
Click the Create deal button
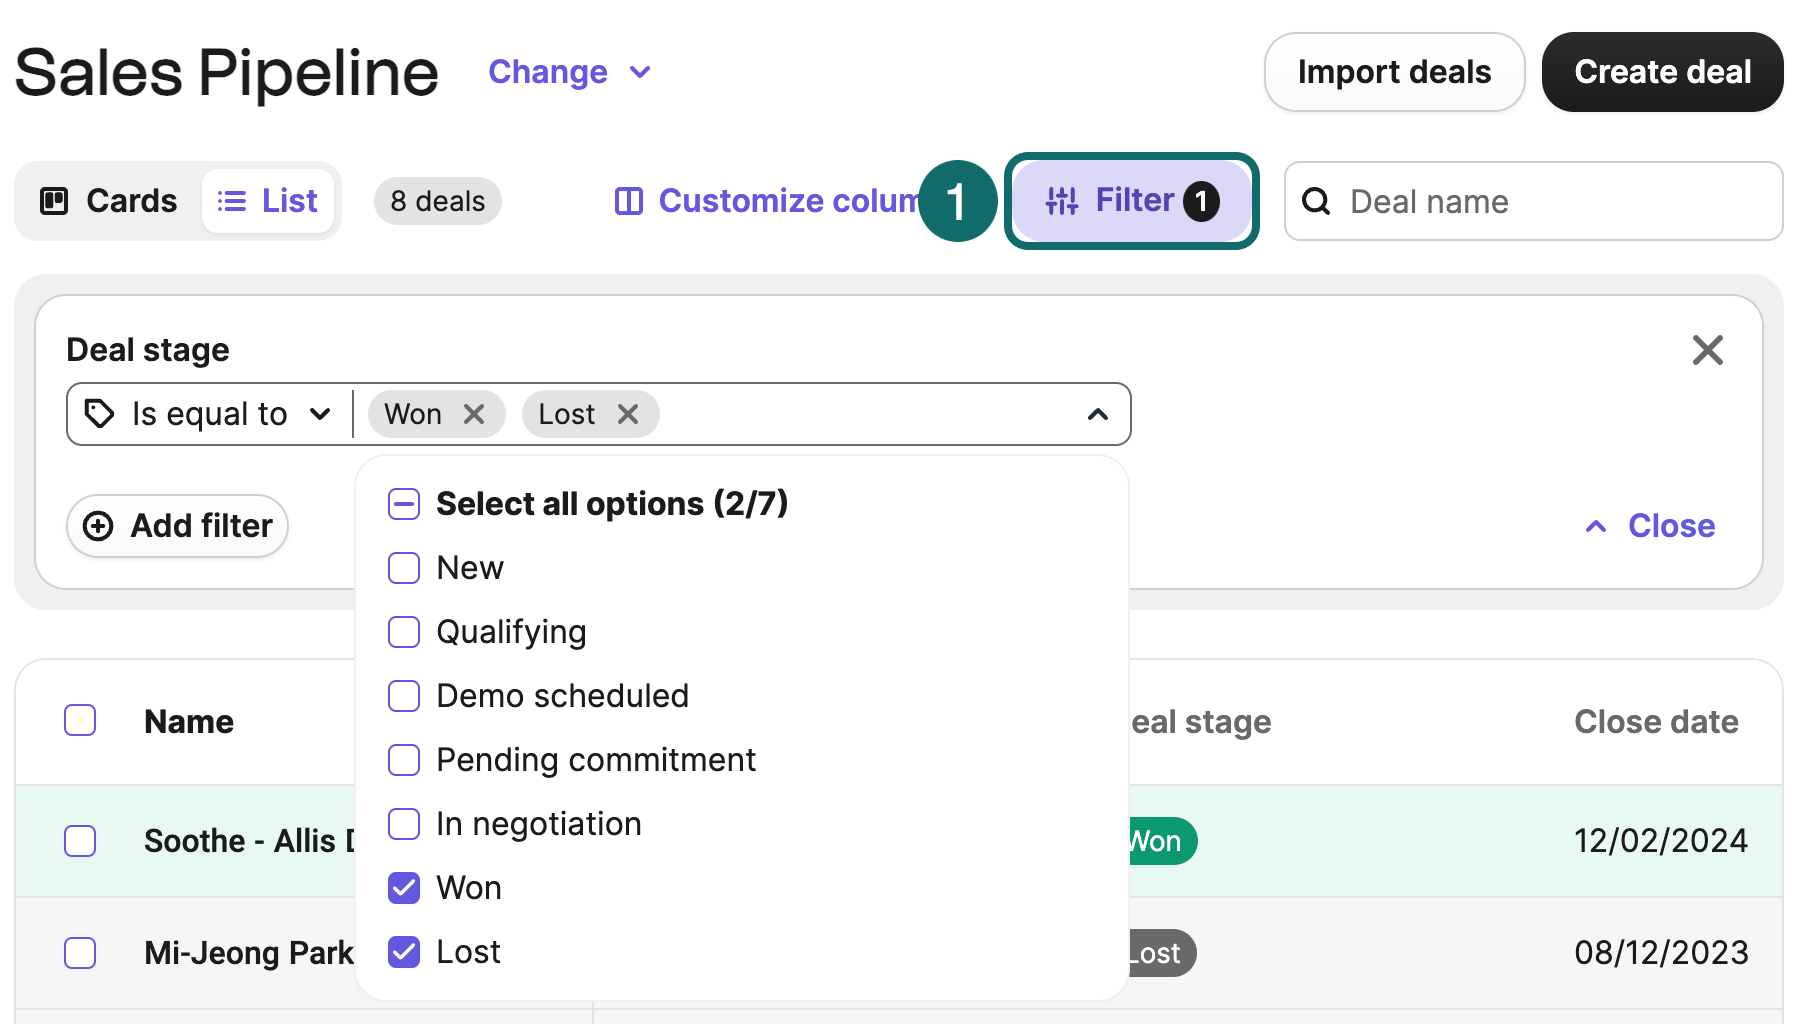click(1662, 72)
